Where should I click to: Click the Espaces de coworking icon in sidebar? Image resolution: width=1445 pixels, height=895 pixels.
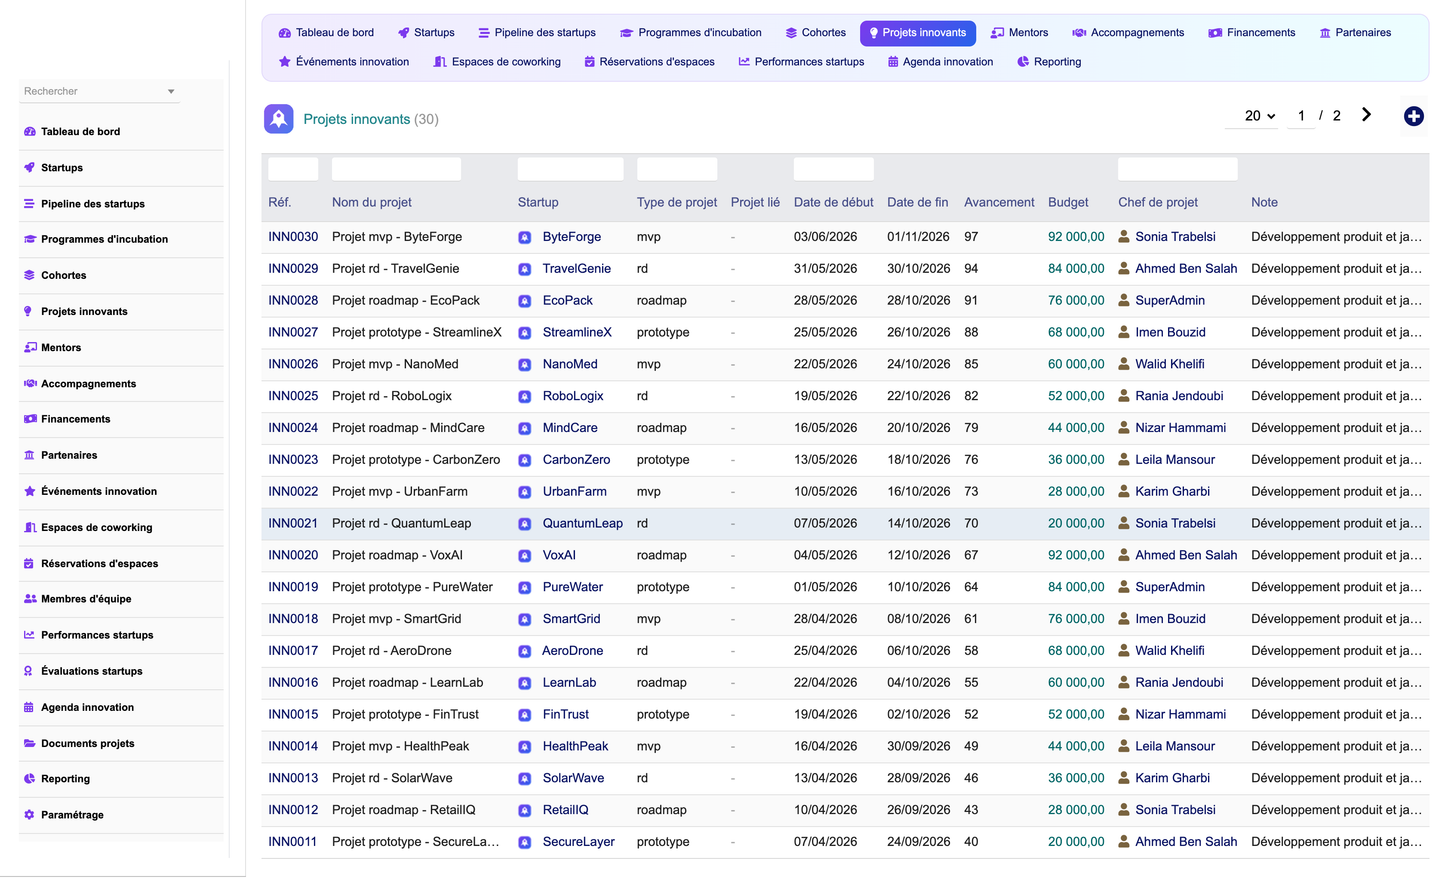click(x=30, y=527)
